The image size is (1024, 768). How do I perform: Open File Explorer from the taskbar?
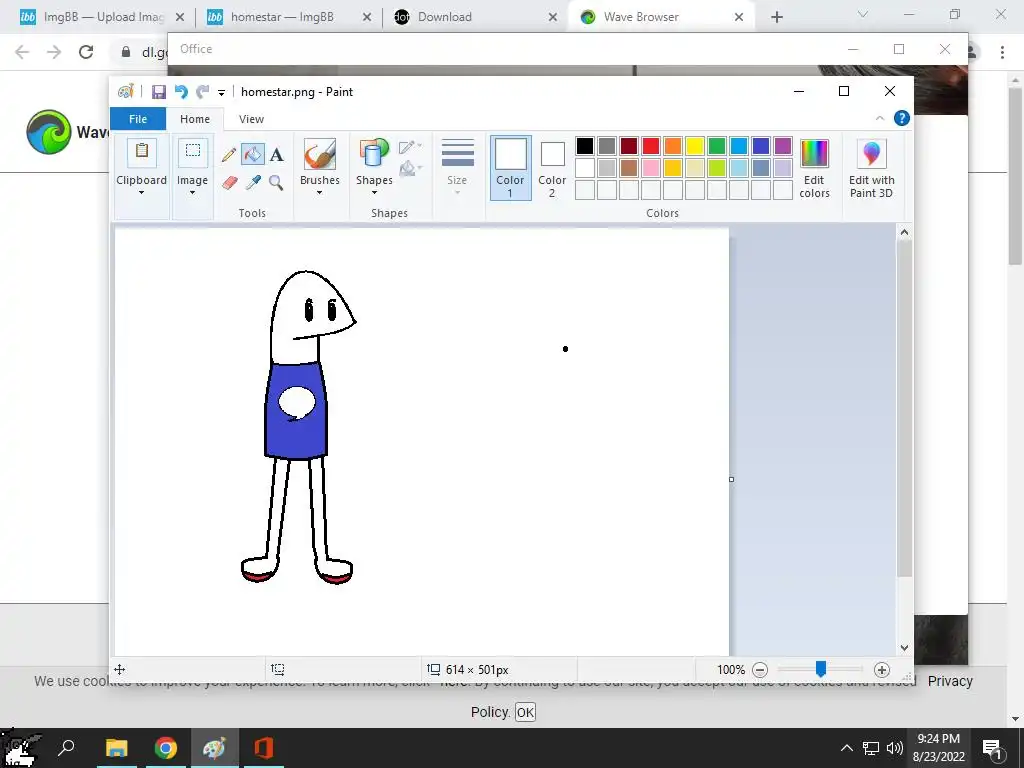point(117,748)
